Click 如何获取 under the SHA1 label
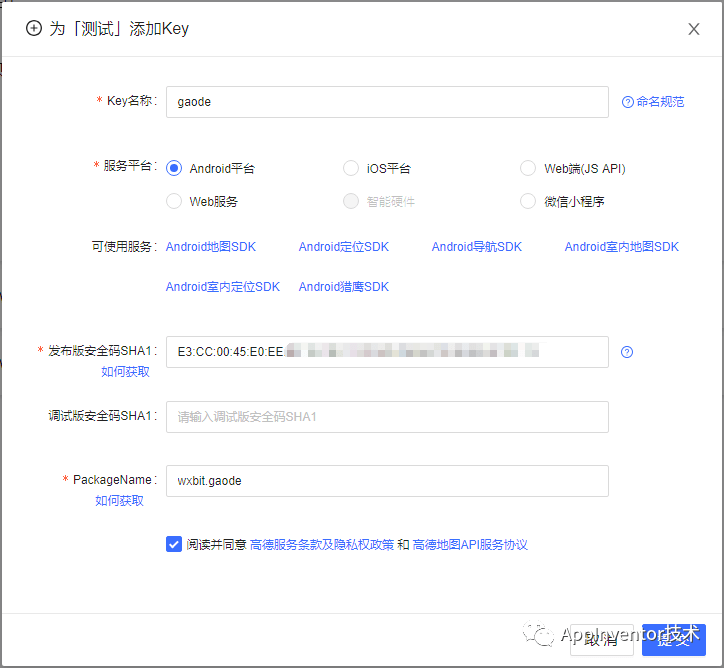 click(125, 372)
